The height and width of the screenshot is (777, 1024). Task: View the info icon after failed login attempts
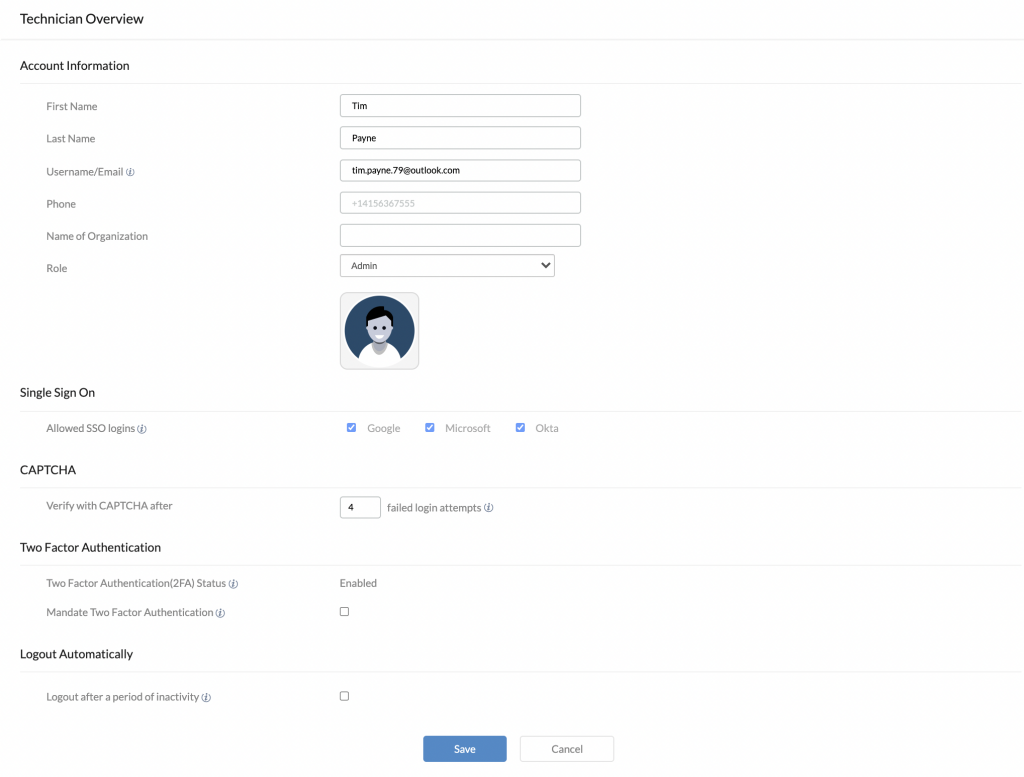(488, 507)
